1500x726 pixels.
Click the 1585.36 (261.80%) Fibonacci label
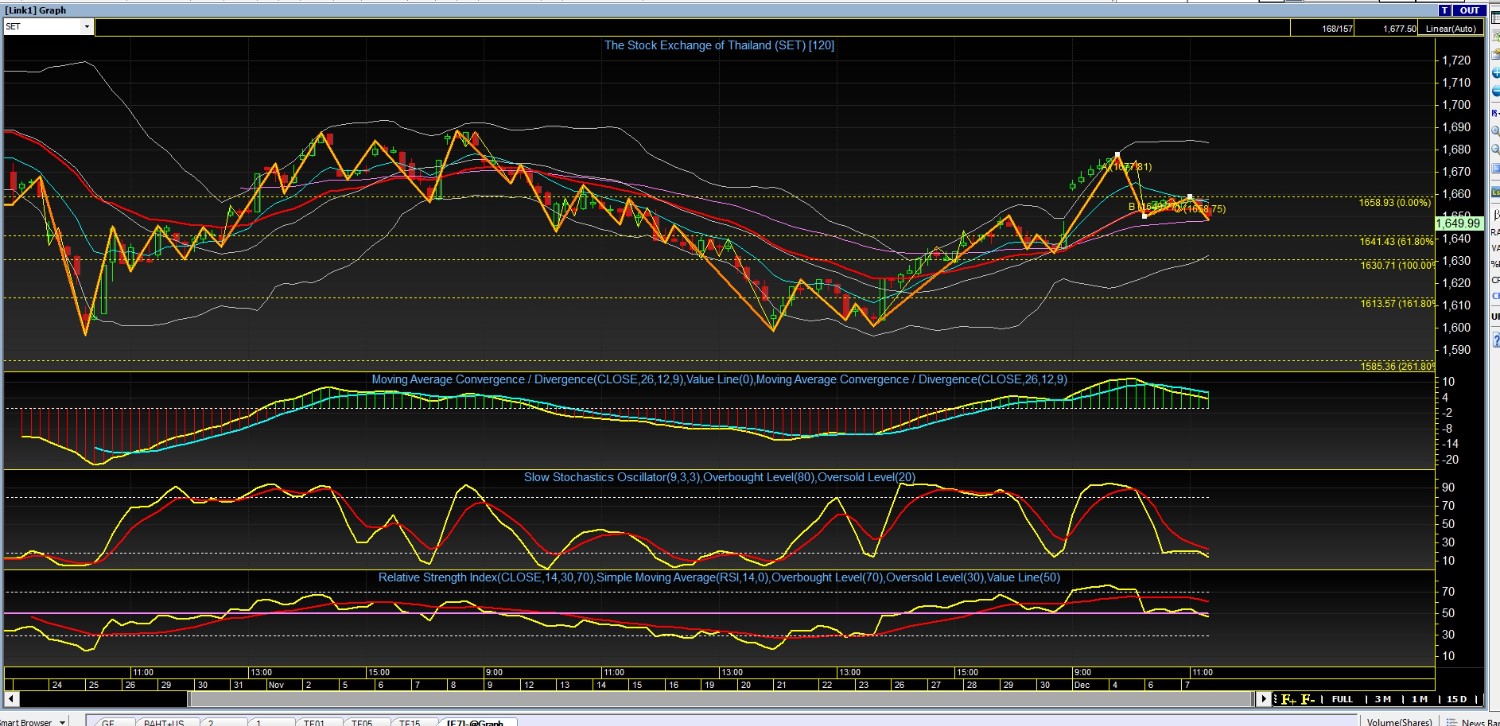[1397, 366]
